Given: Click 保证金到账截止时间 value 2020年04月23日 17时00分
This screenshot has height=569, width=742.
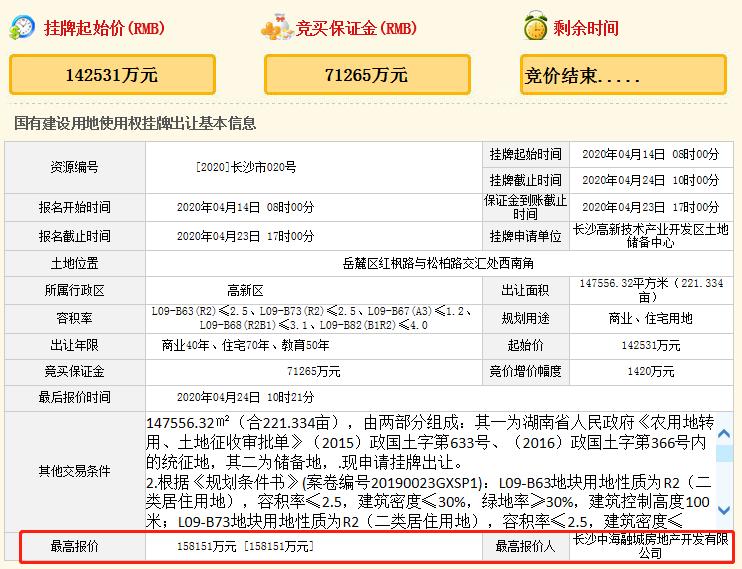Looking at the screenshot, I should [651, 207].
